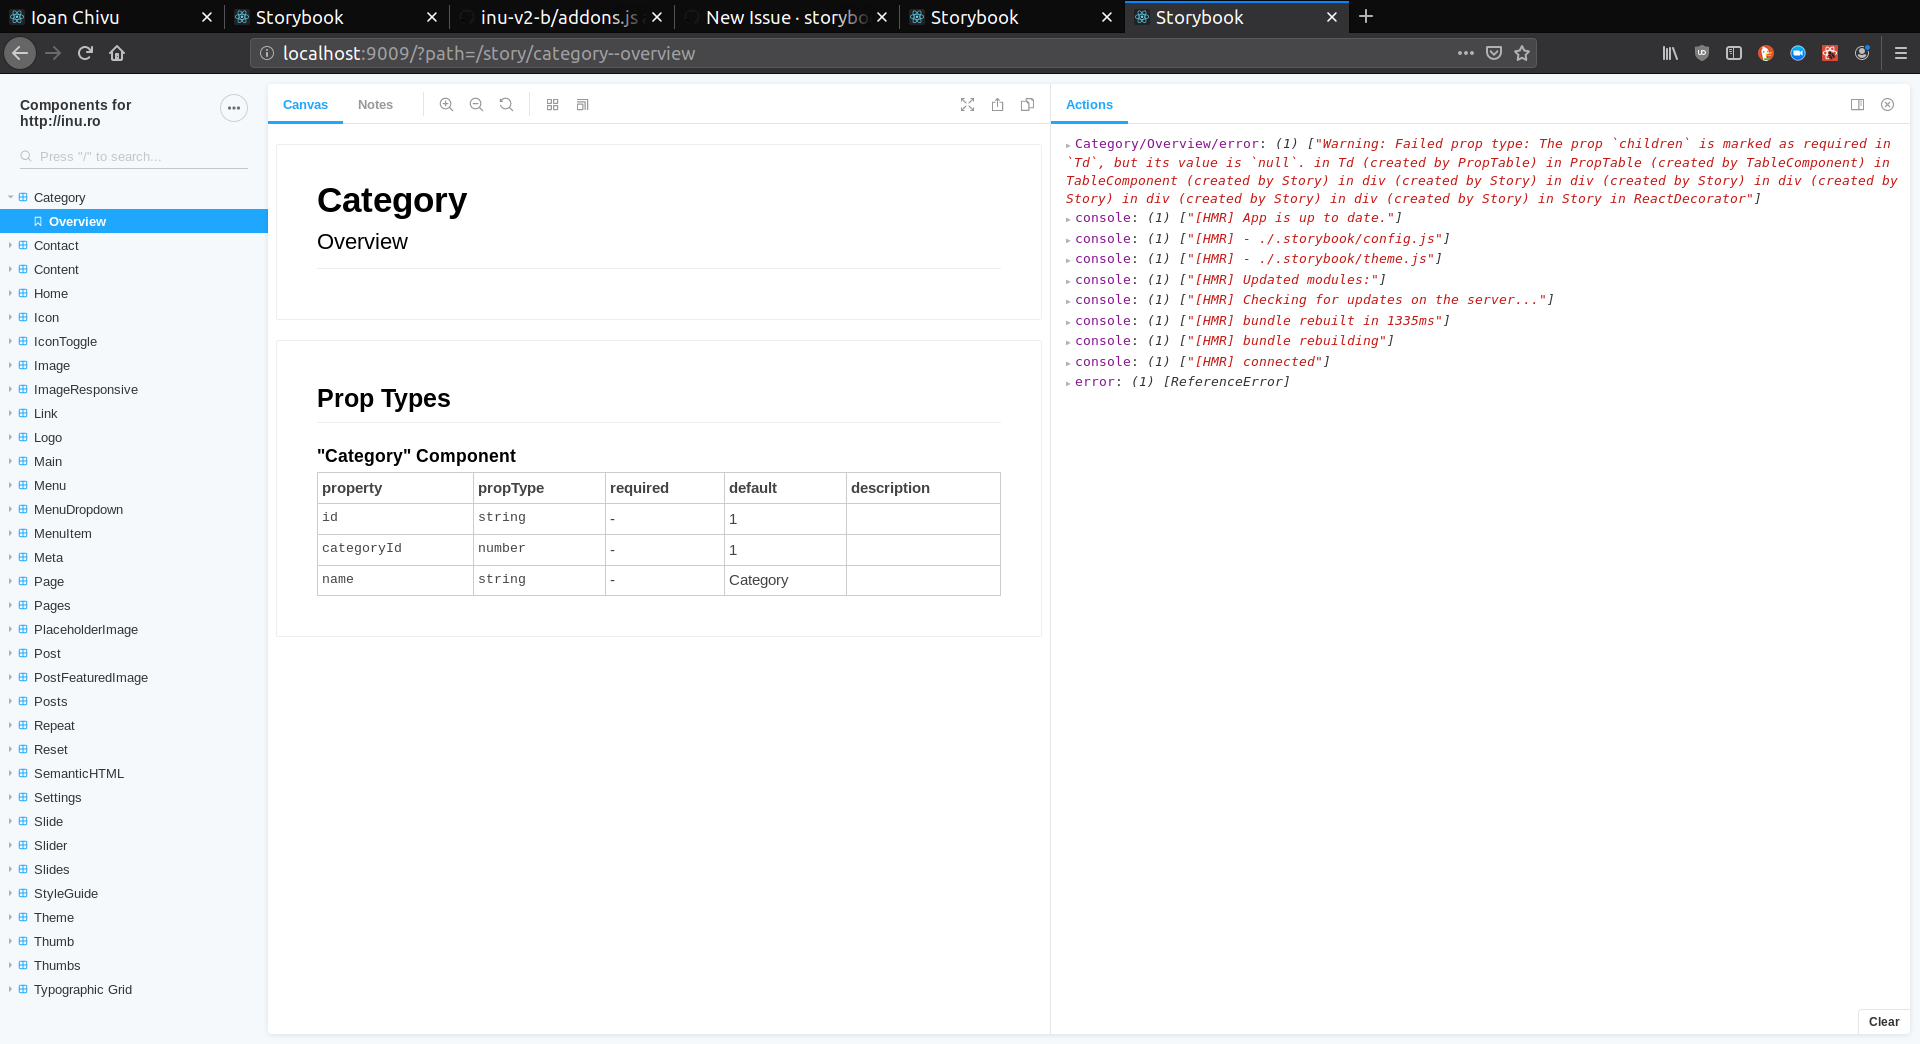Click in the component search field
The image size is (1920, 1044).
(132, 156)
